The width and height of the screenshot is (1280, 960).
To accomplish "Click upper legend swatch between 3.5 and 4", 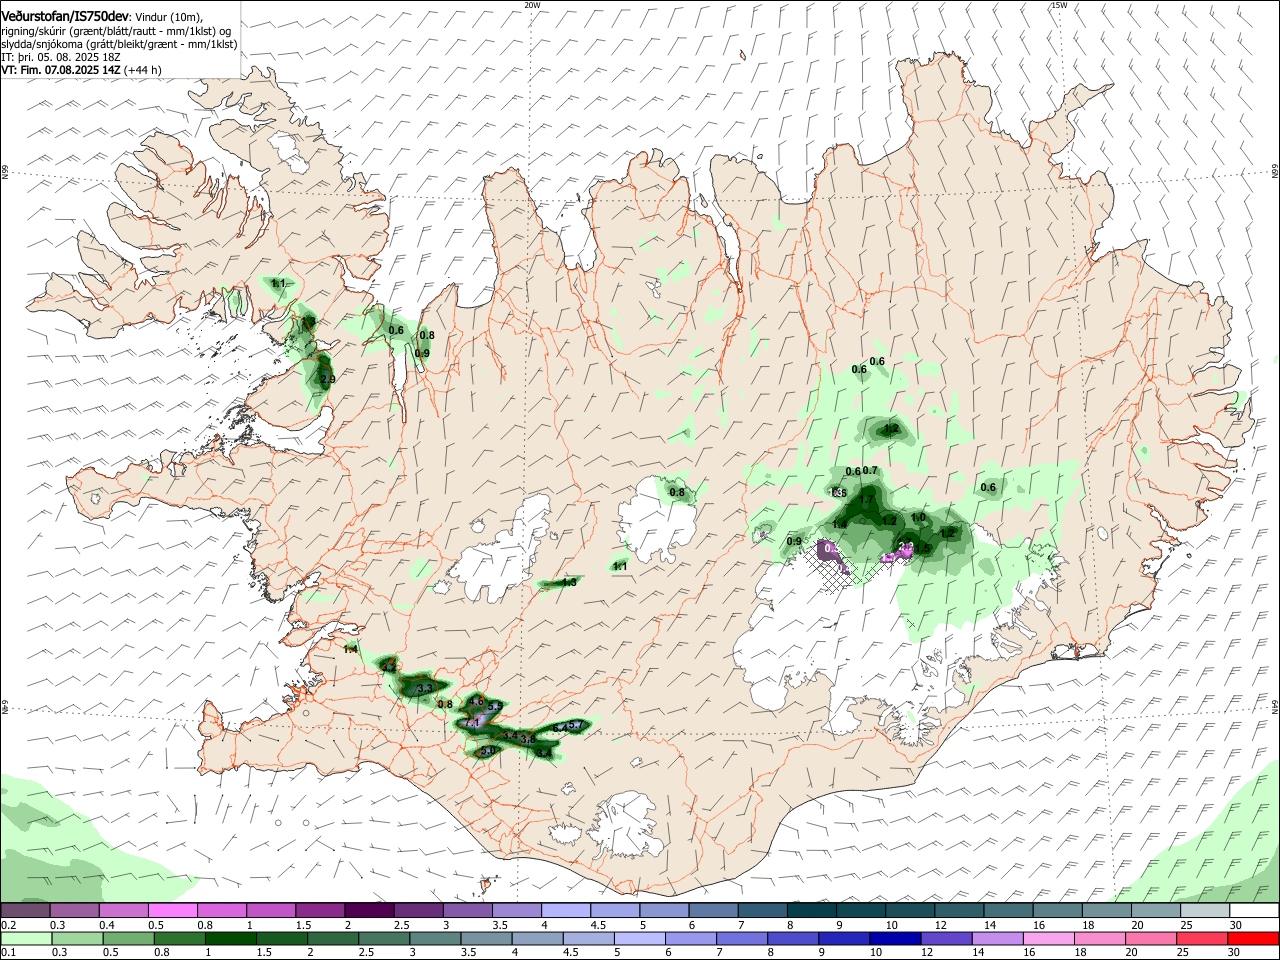I will 515,910.
